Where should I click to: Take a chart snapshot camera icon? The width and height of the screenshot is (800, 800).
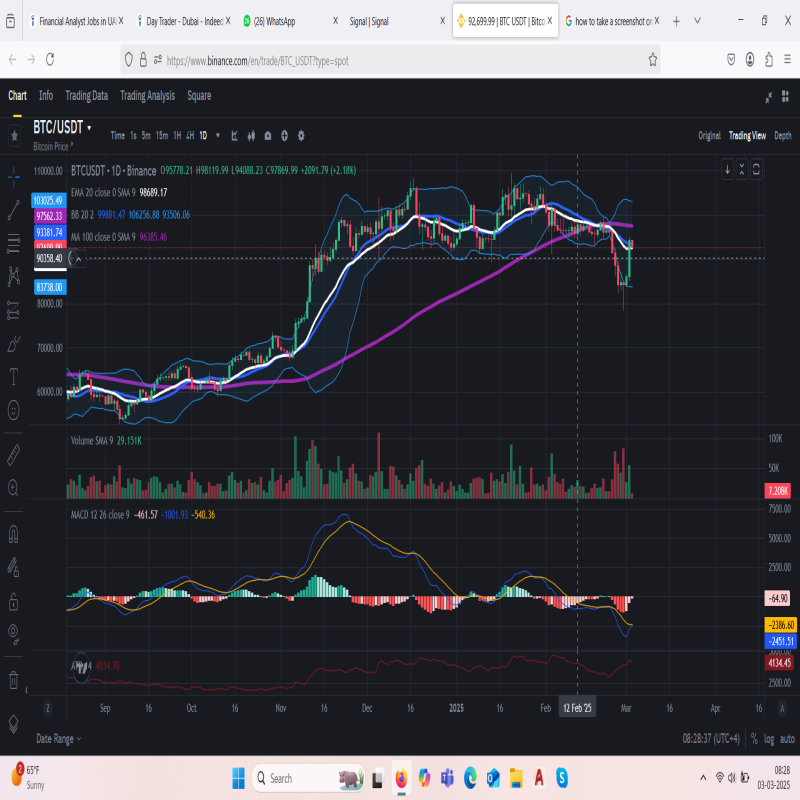(268, 136)
